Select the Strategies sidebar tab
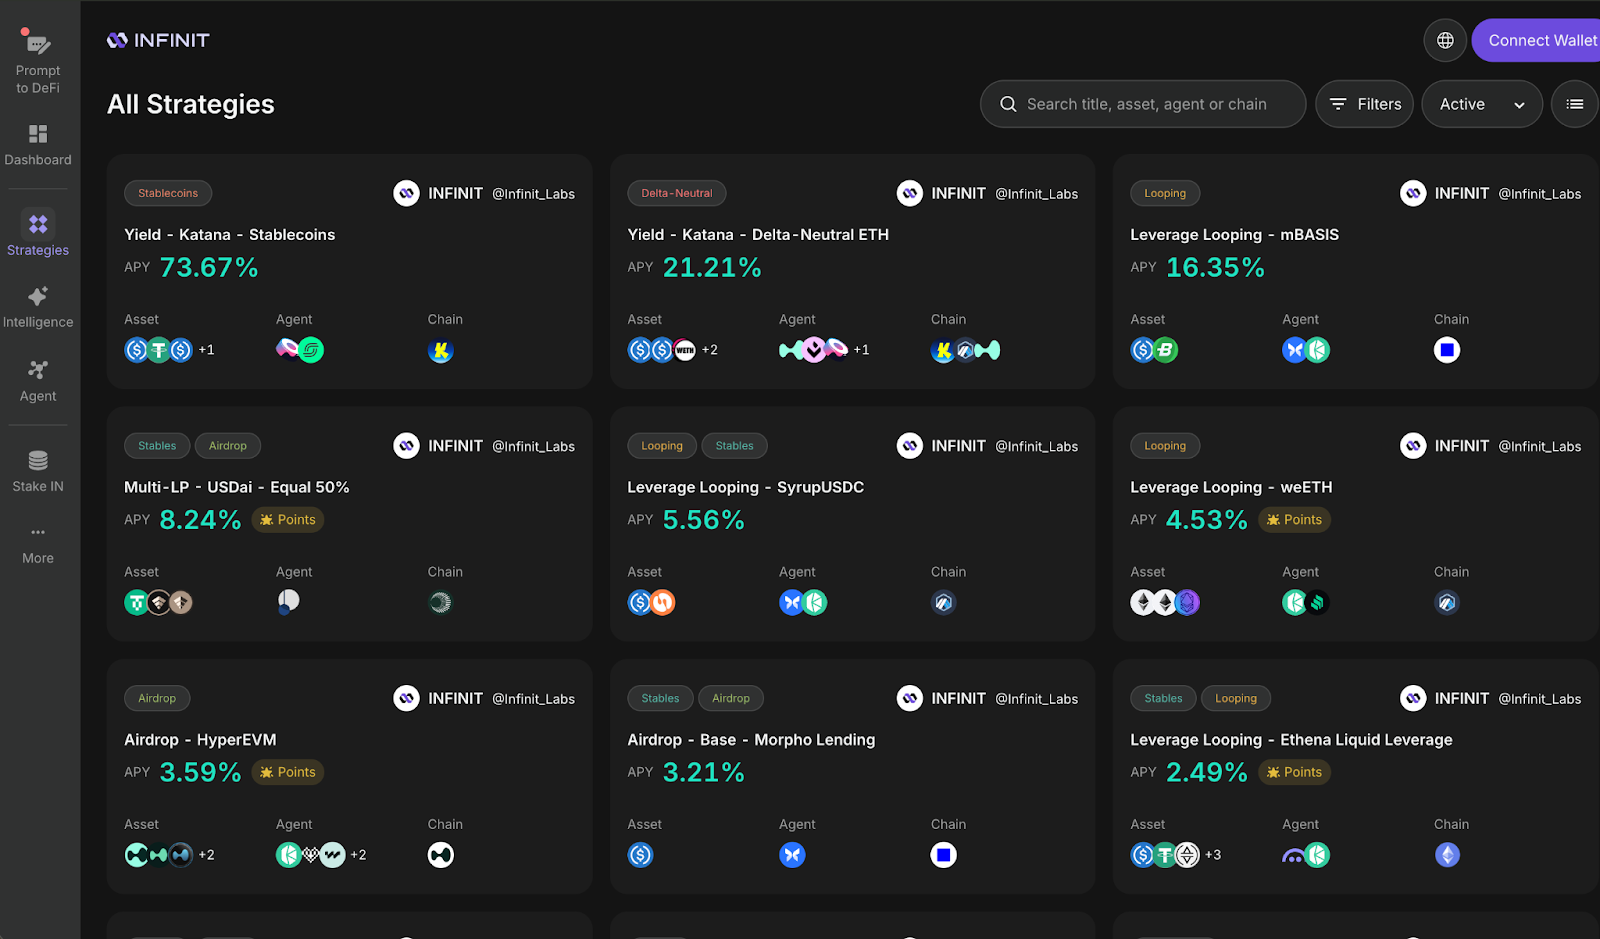The height and width of the screenshot is (939, 1600). [38, 235]
